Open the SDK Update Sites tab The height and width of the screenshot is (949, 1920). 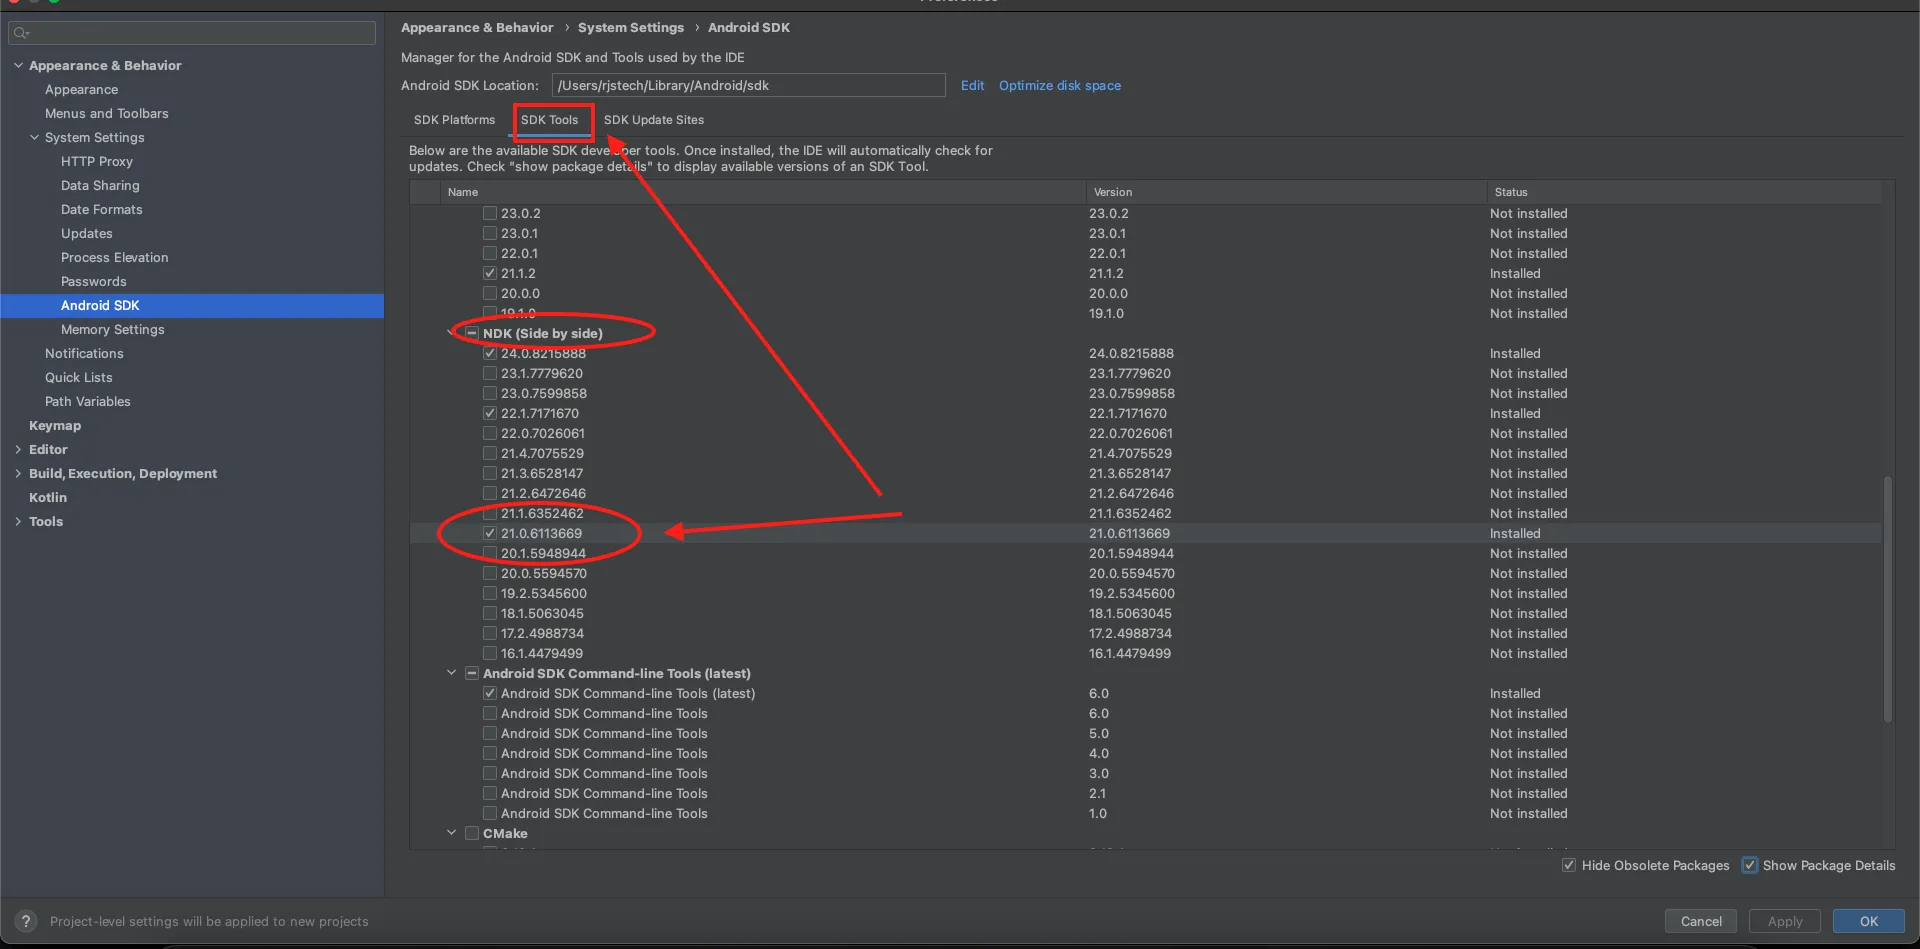pos(654,120)
